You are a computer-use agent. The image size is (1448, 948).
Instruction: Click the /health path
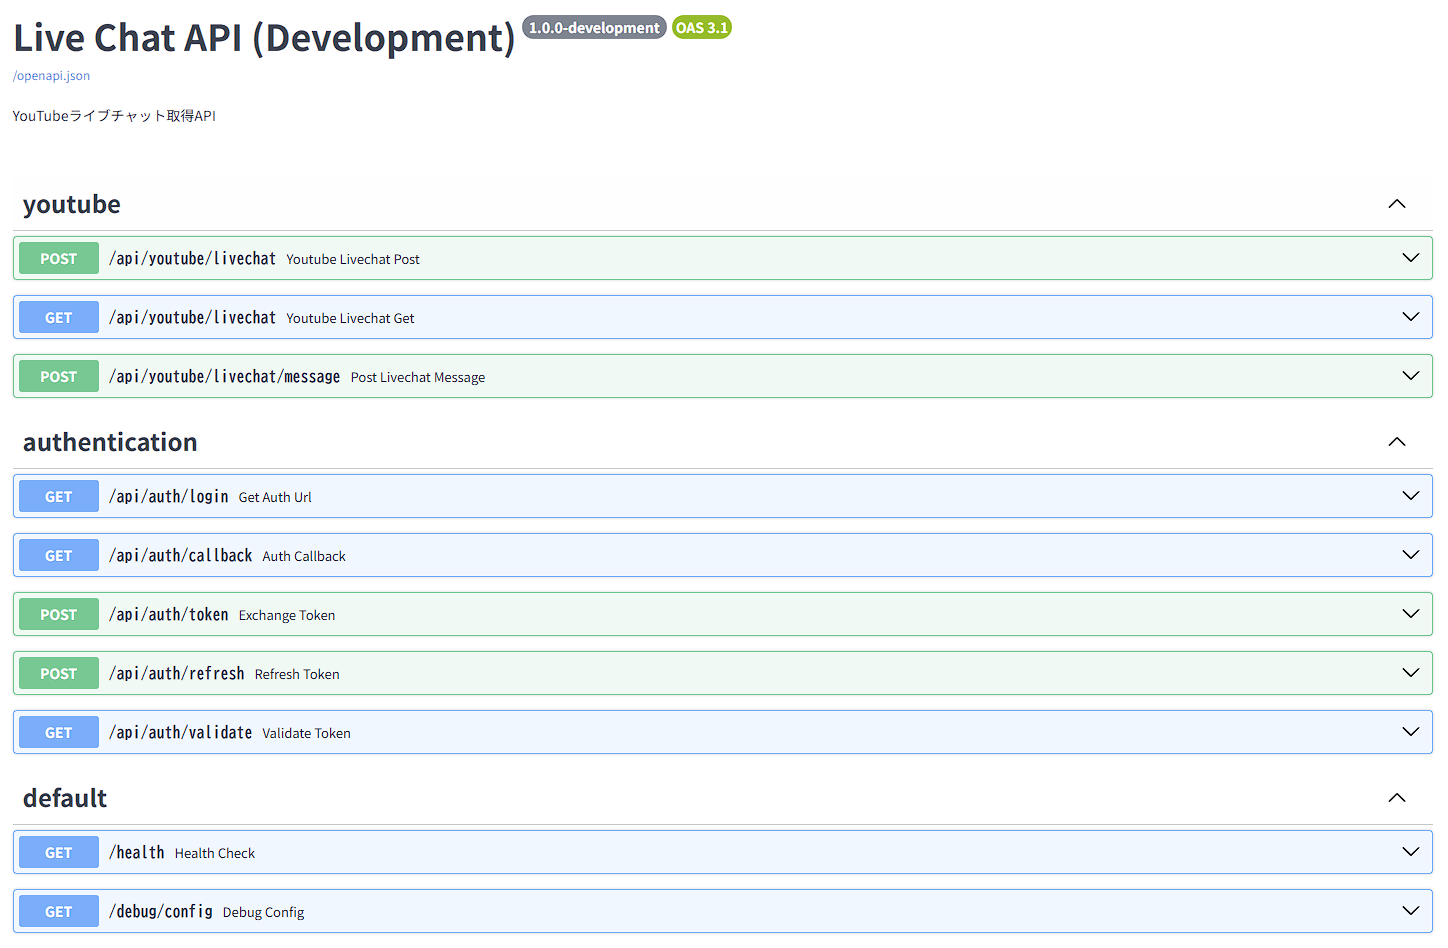pos(137,853)
